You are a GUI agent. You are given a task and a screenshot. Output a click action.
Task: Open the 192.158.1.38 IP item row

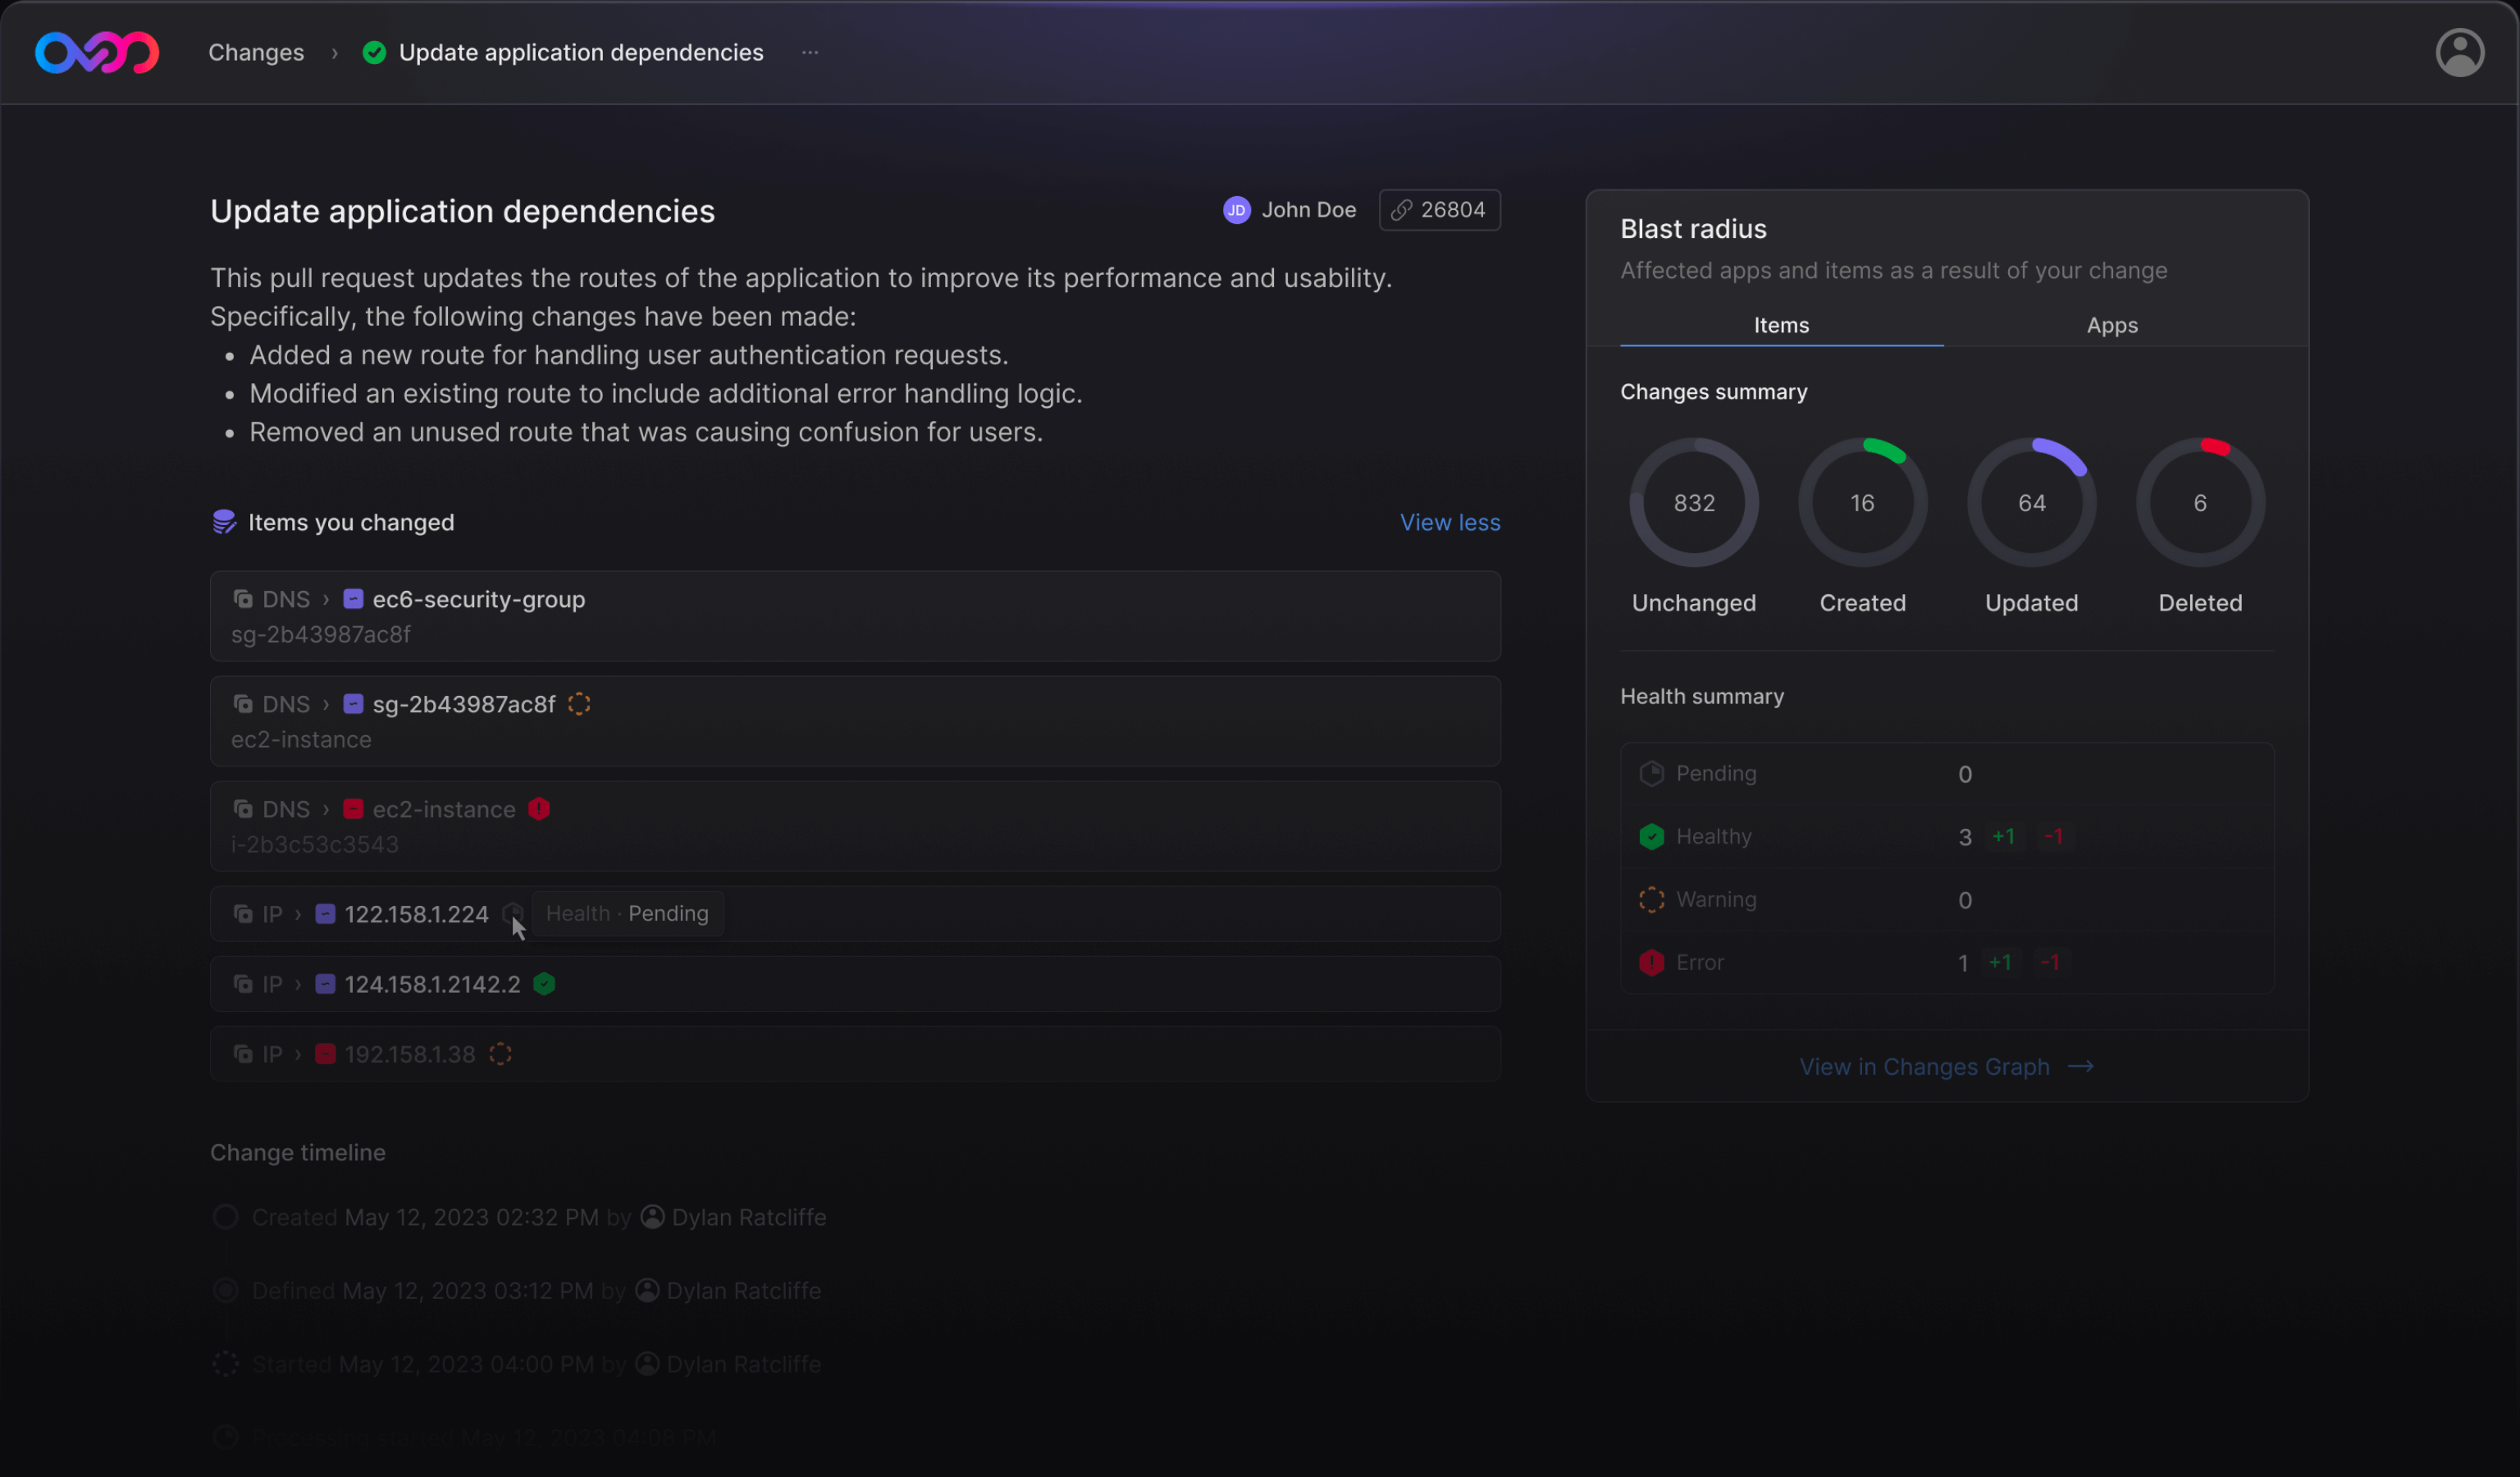pyautogui.click(x=854, y=1054)
